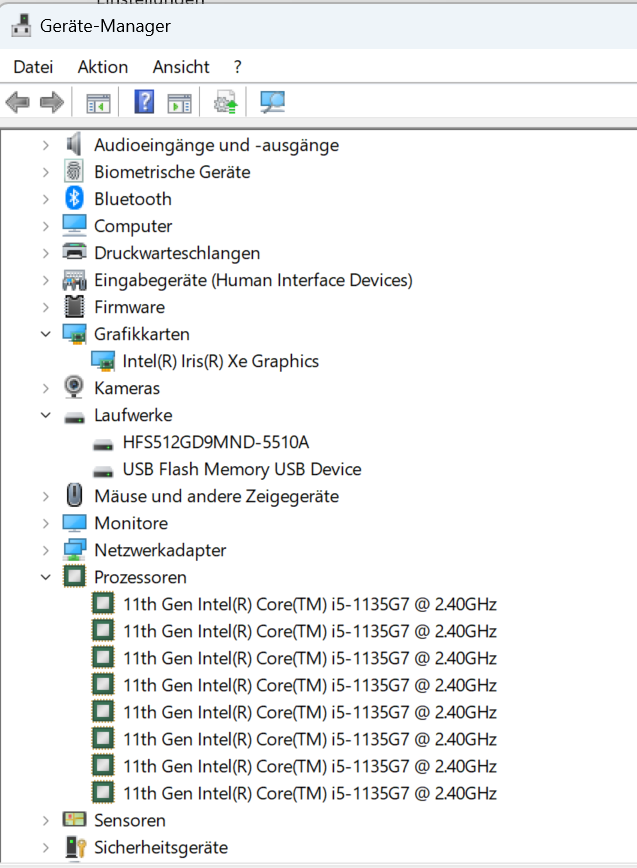Viewport: 637px width, 868px height.
Task: Select the Mäuse mouse icon
Action: coord(74,495)
